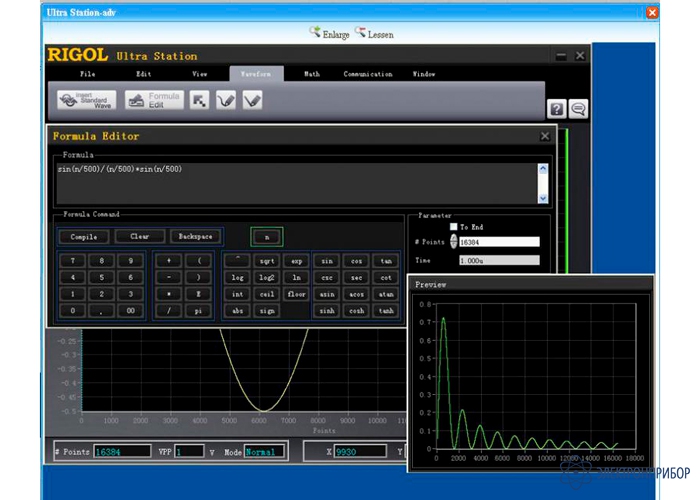Click the digit 7 key

[73, 261]
